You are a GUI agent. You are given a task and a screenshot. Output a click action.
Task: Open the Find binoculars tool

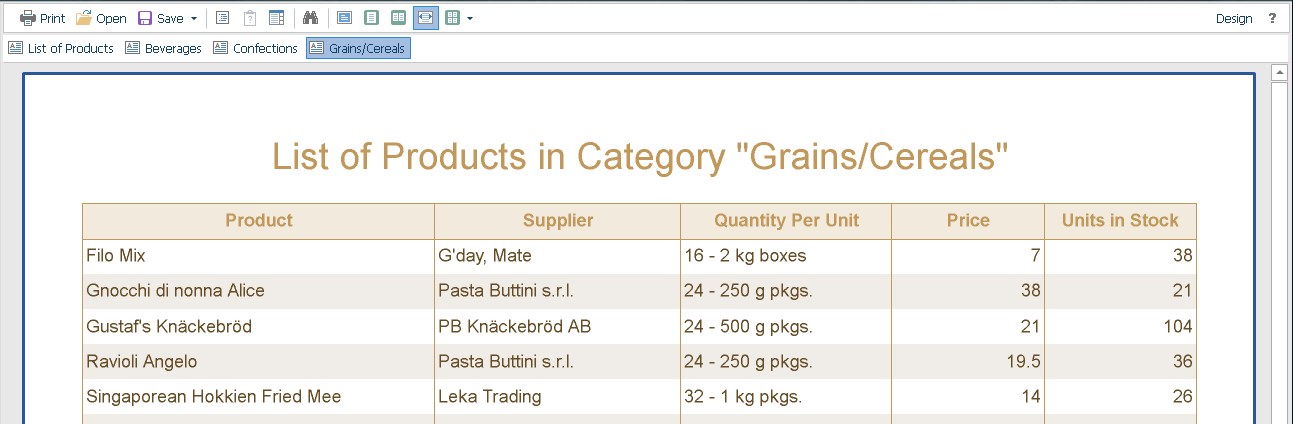click(x=310, y=18)
